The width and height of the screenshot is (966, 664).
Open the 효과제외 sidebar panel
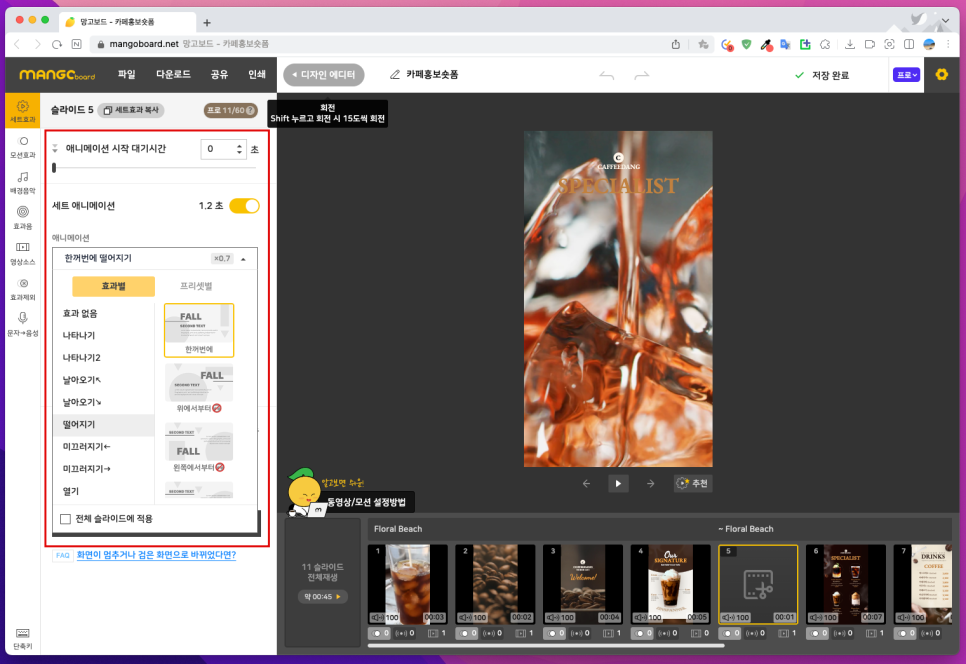click(x=23, y=289)
